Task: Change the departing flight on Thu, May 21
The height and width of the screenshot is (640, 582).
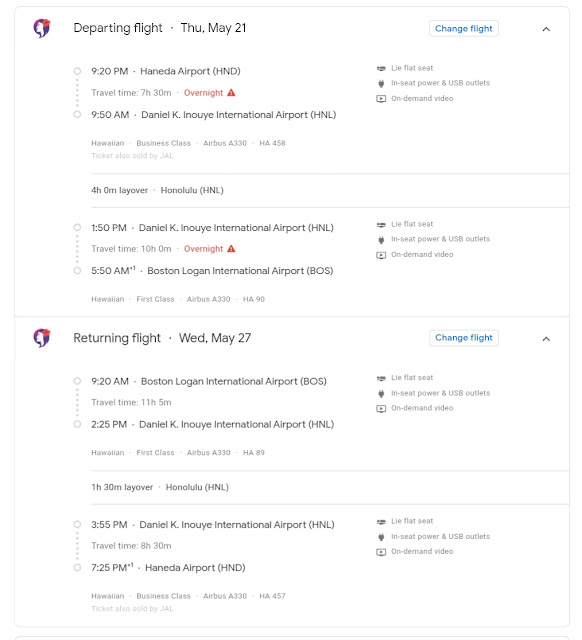Action: pos(464,29)
